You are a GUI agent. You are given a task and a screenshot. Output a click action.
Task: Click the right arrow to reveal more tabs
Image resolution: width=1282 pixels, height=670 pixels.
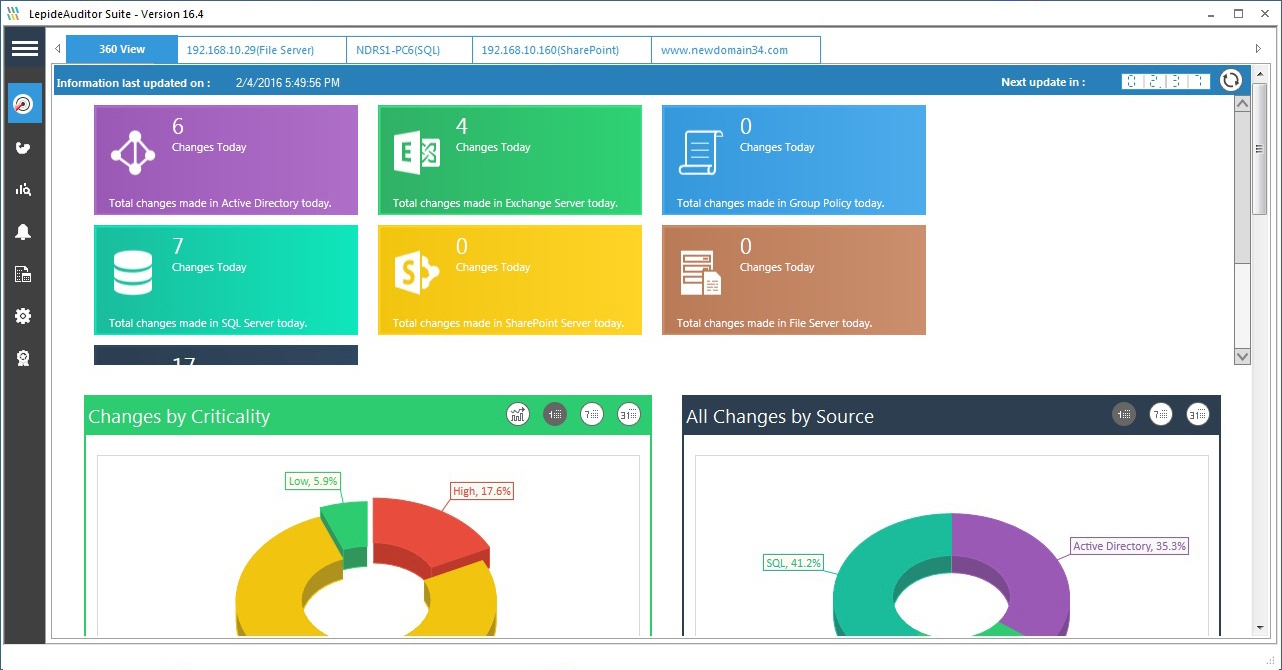pos(1258,48)
